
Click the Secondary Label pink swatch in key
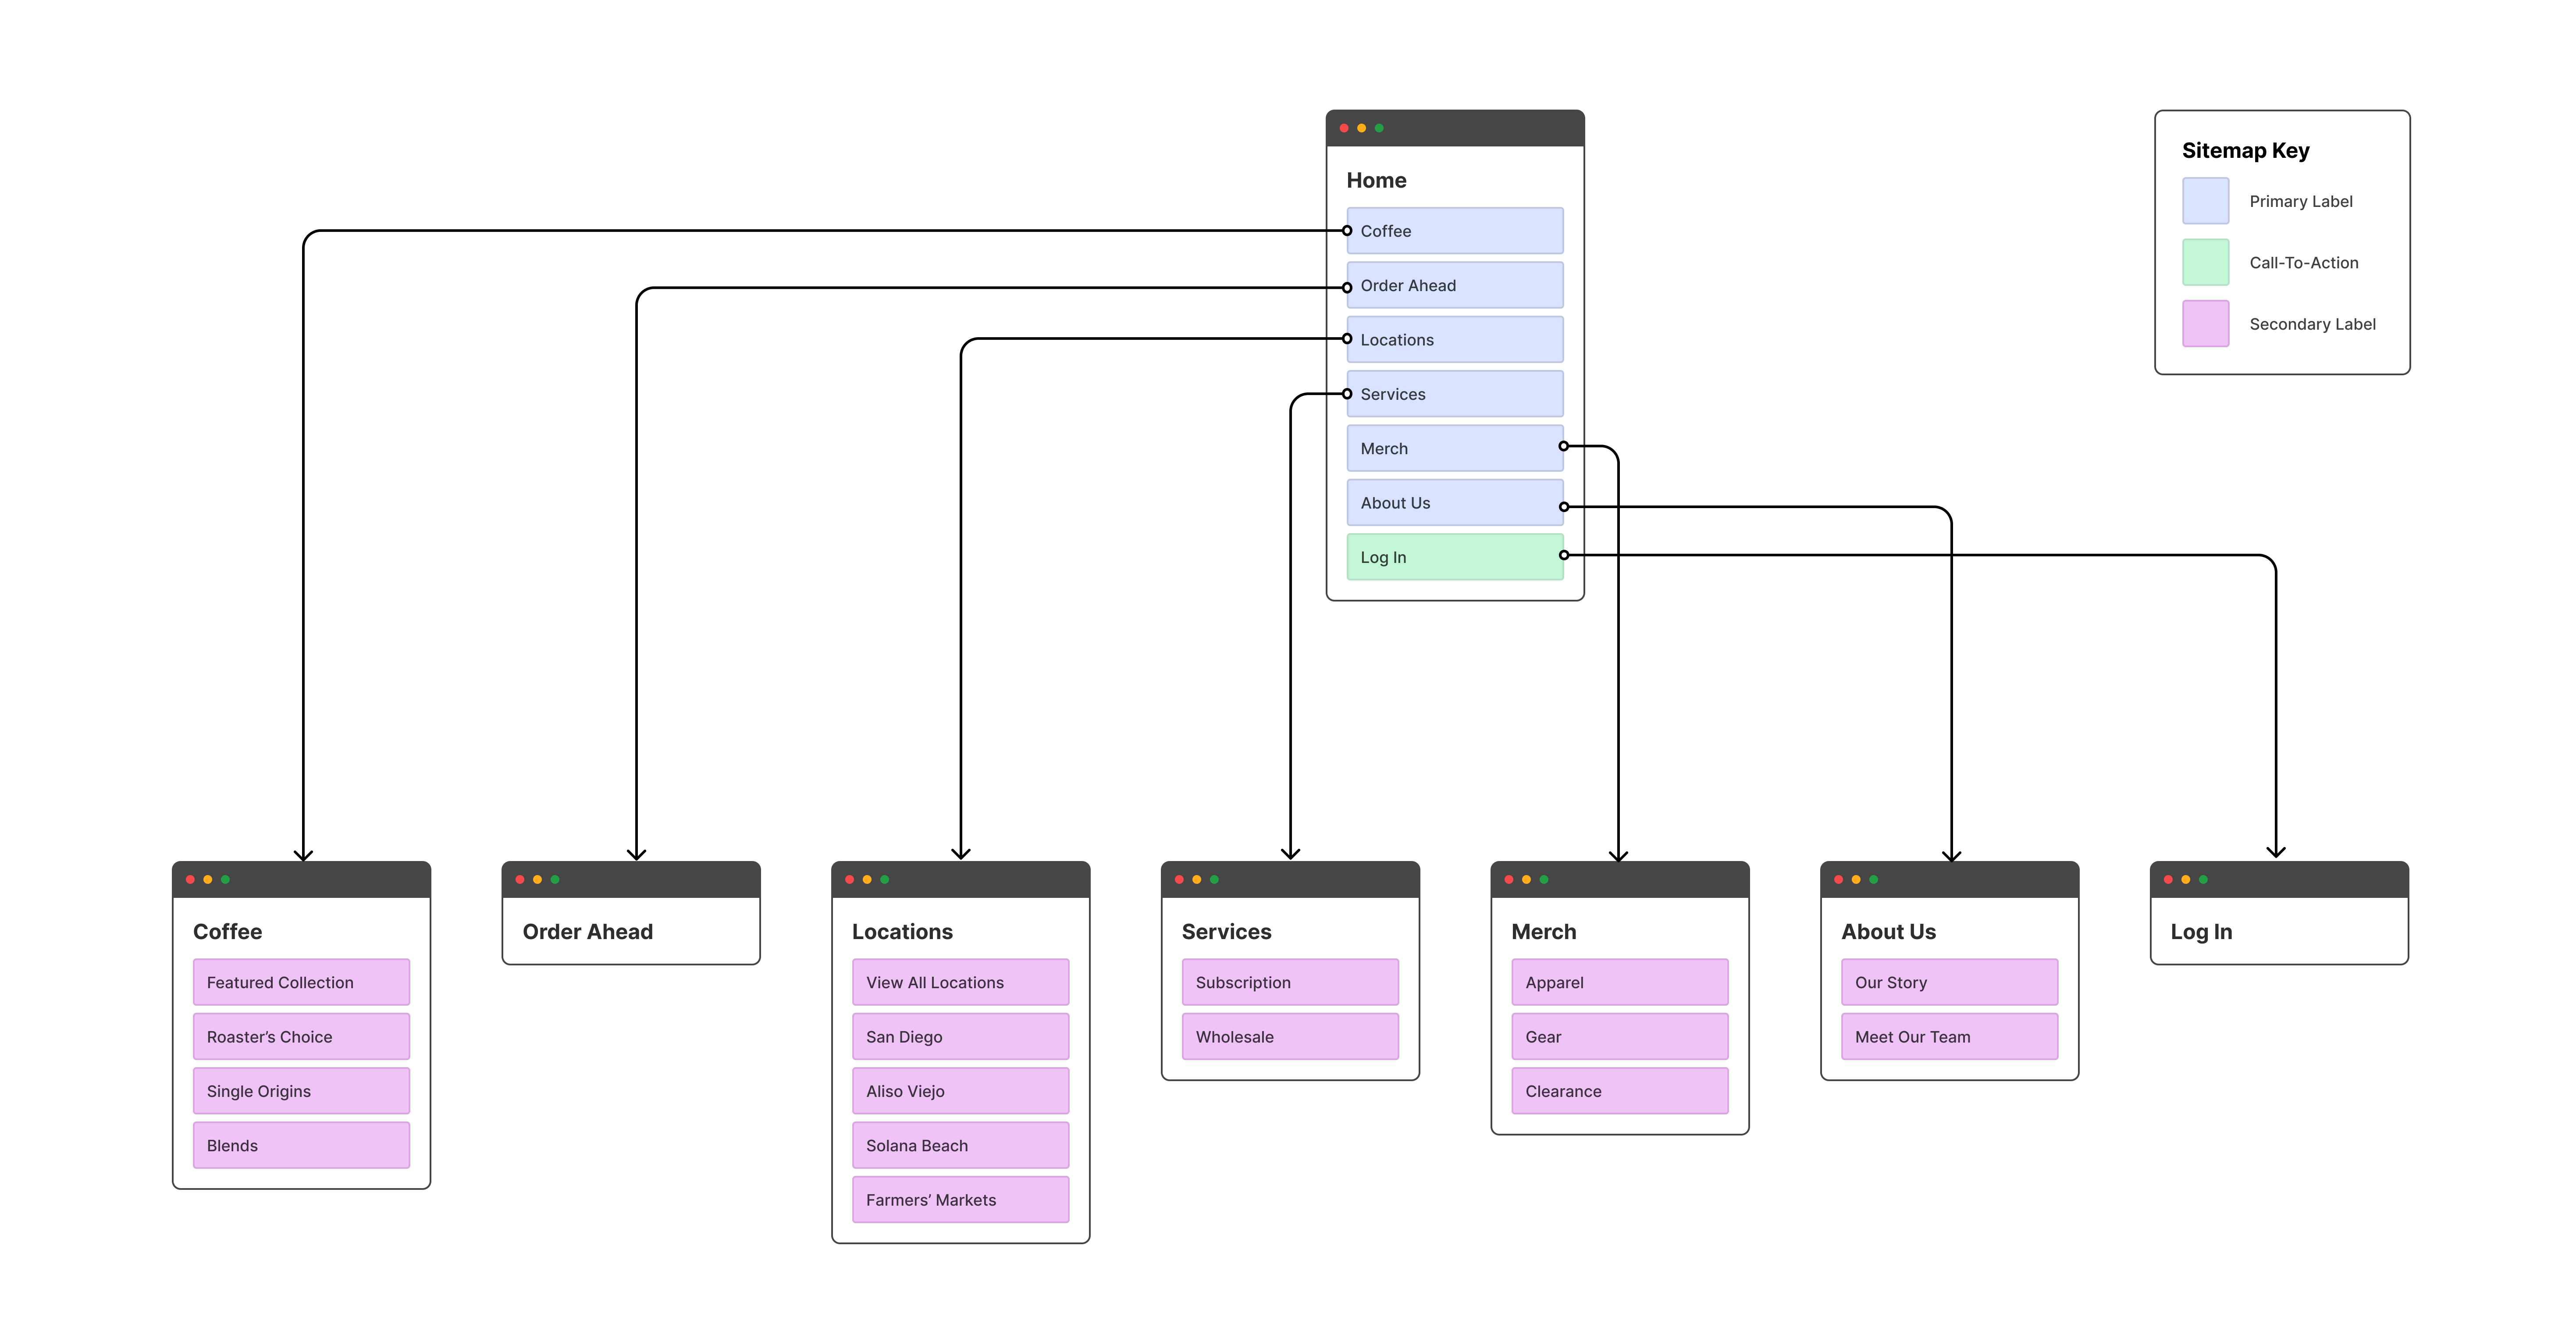(x=2205, y=324)
